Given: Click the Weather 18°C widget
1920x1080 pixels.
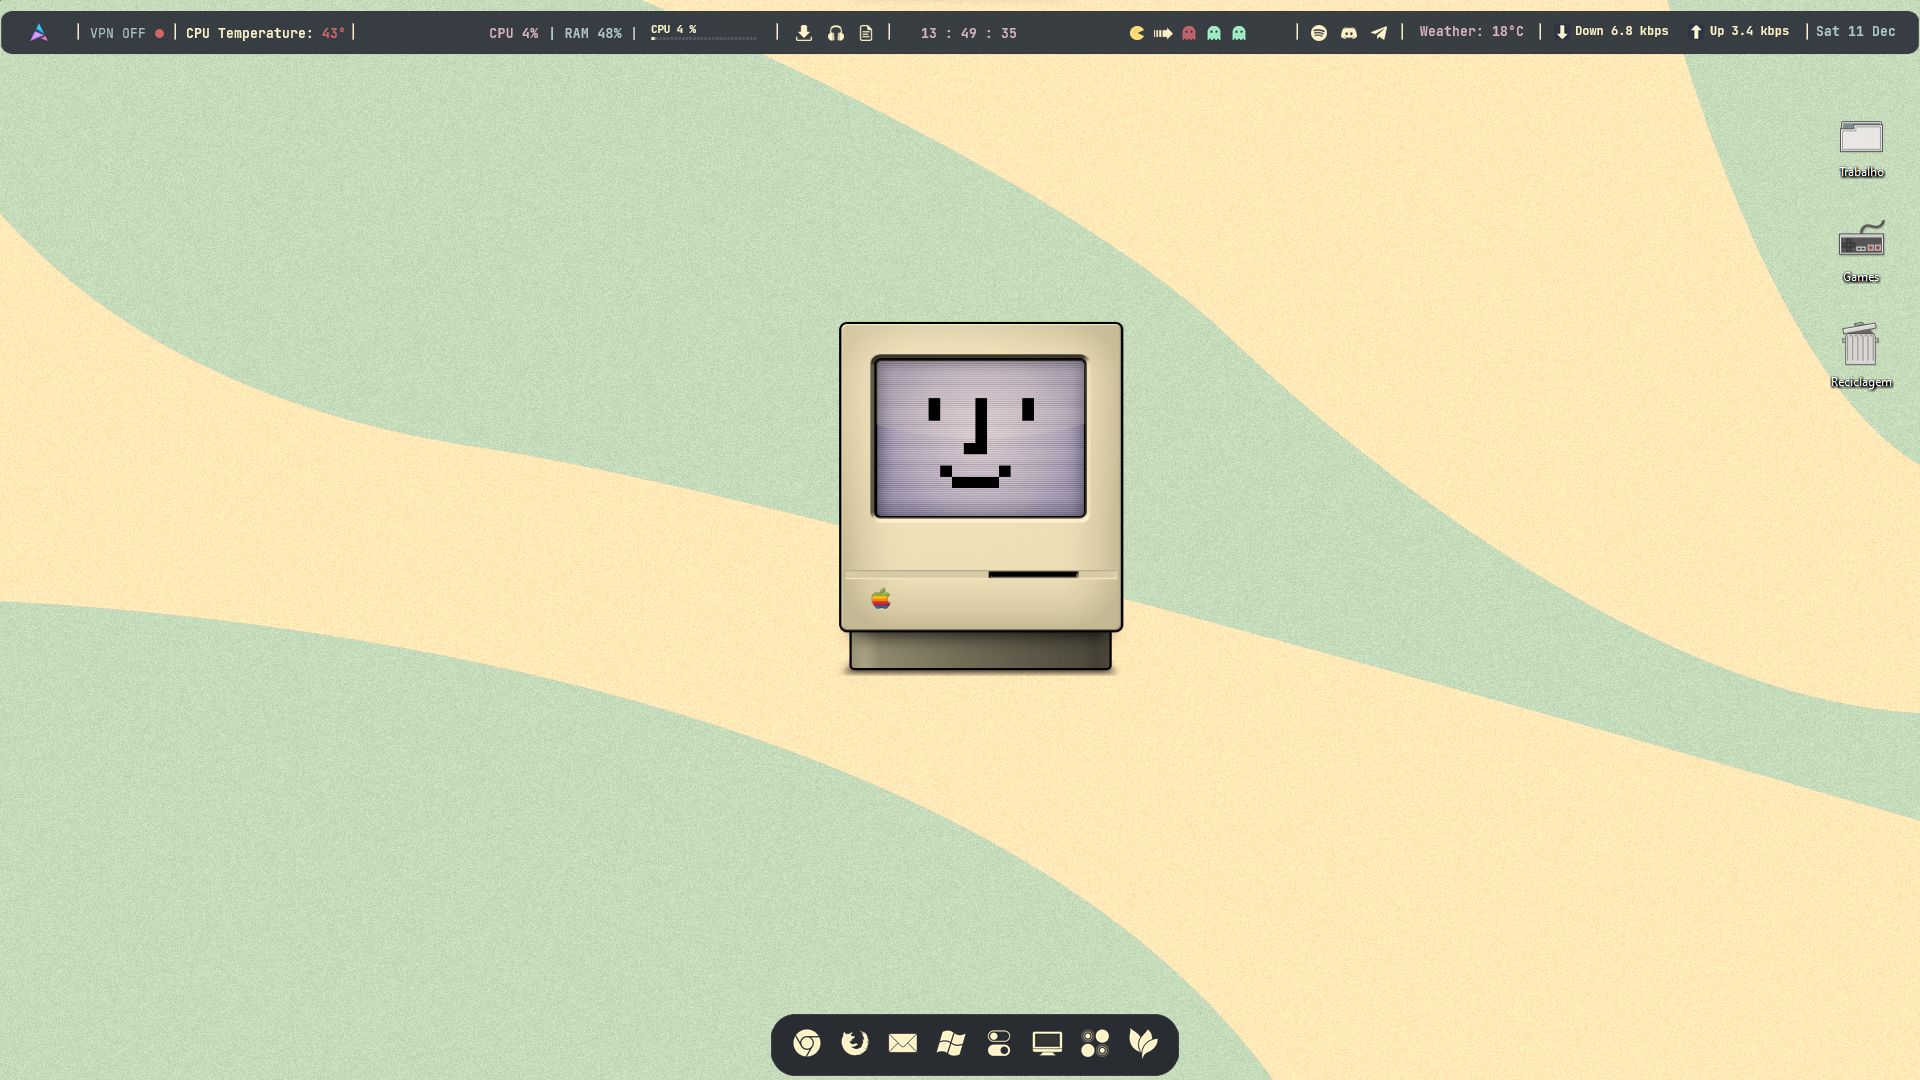Looking at the screenshot, I should click(1471, 32).
